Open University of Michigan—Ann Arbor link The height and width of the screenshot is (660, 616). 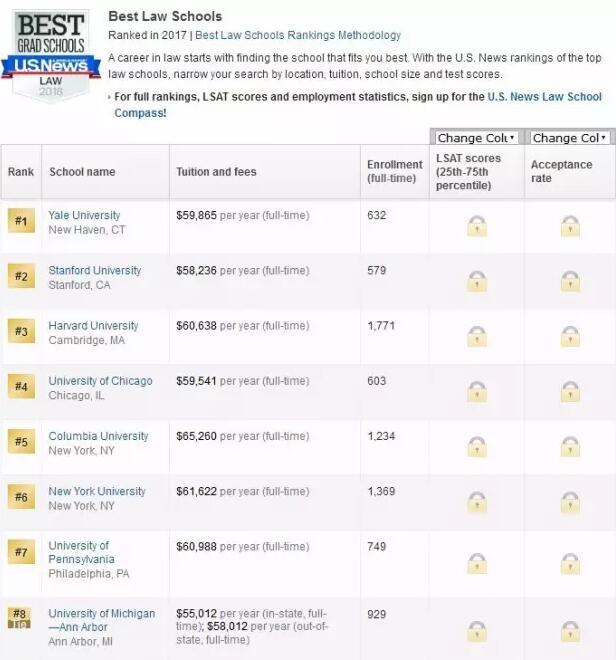click(x=101, y=620)
